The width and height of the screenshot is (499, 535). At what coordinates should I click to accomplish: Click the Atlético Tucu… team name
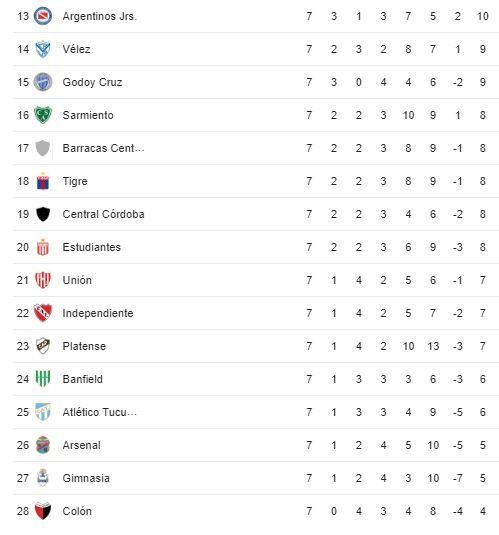pos(100,412)
